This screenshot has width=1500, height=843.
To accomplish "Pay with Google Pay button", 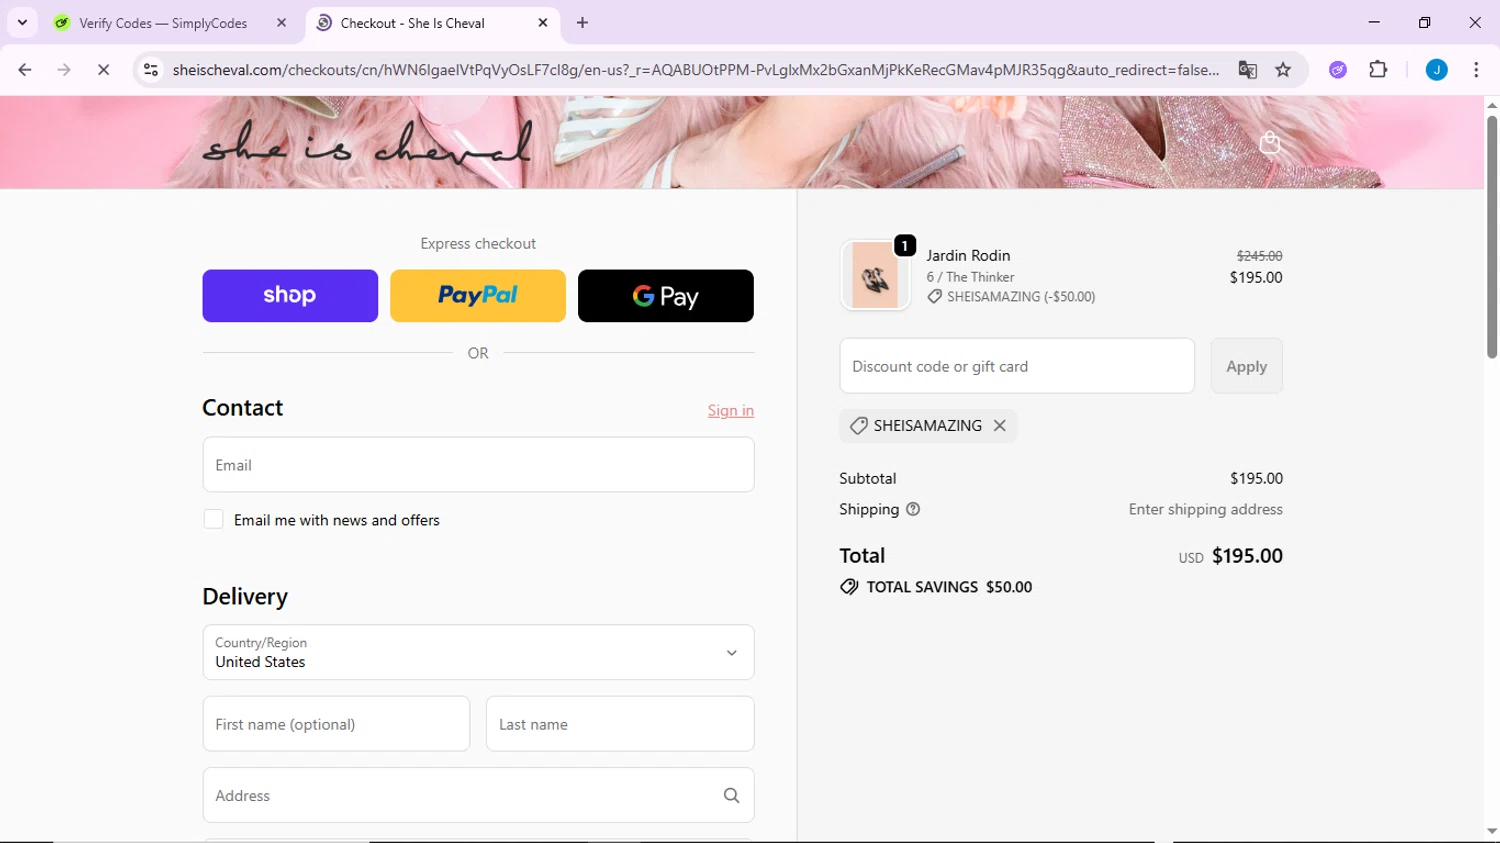I will click(x=666, y=296).
